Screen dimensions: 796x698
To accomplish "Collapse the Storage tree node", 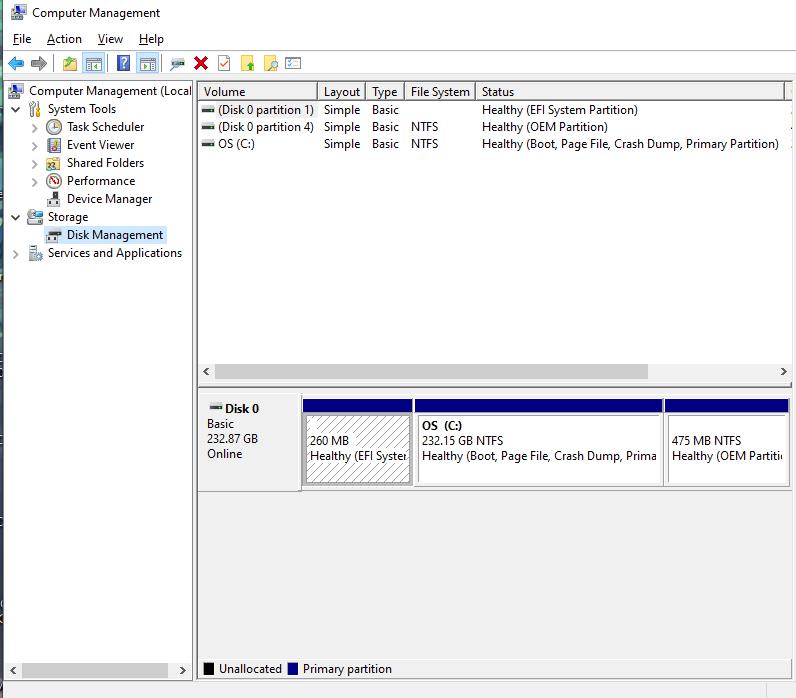I will 16,217.
